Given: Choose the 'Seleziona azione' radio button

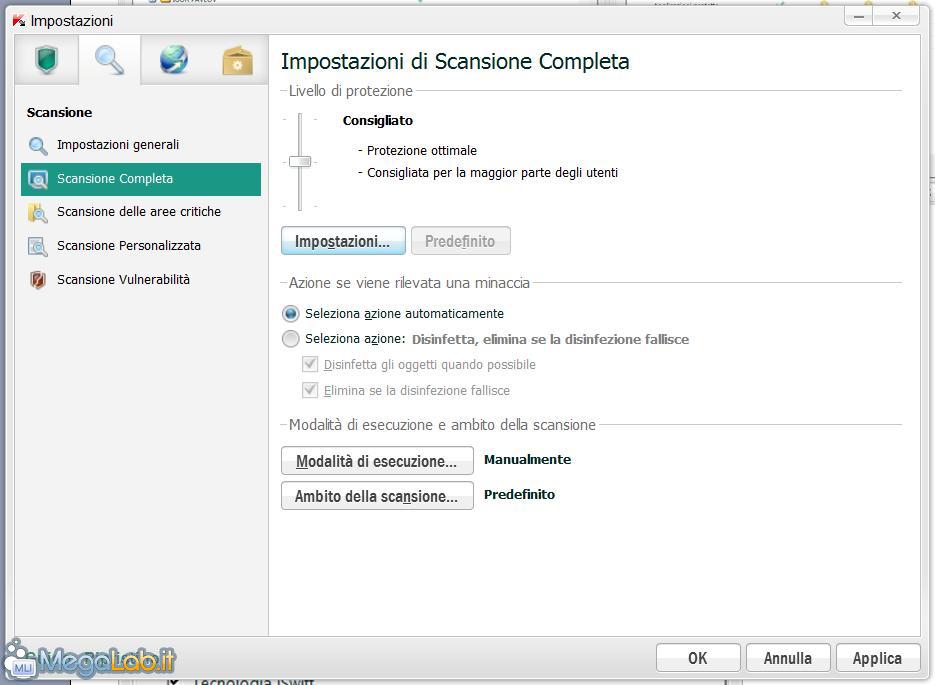Looking at the screenshot, I should [x=291, y=339].
